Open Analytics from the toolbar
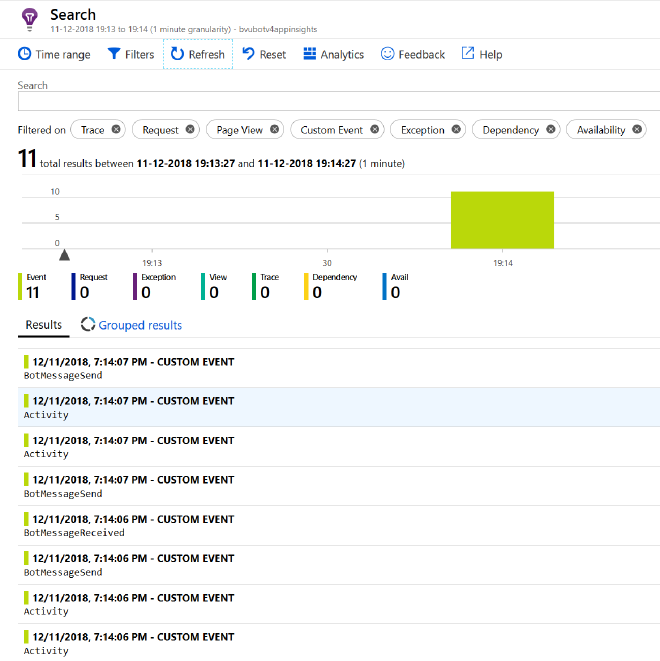Viewport: 660px width, 661px height. point(334,54)
